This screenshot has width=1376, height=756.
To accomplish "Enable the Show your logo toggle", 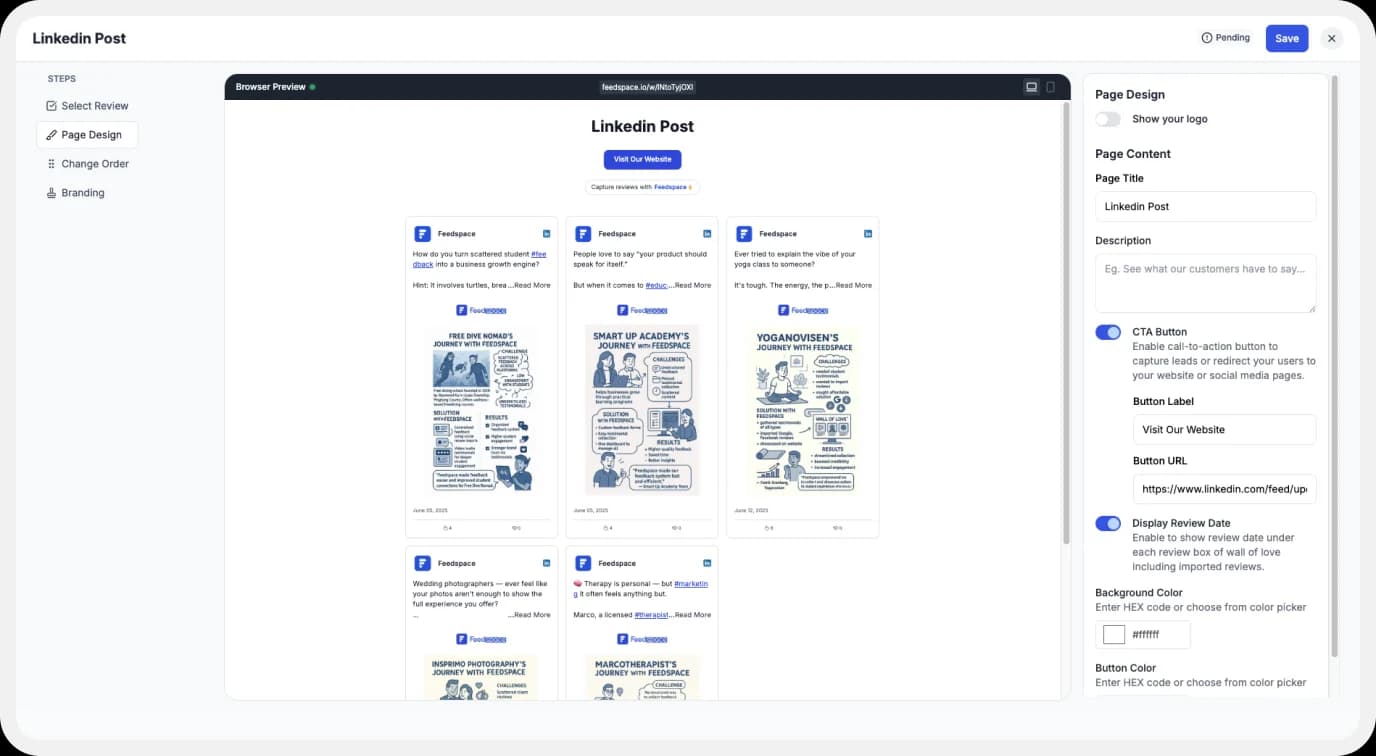I will pos(1108,119).
